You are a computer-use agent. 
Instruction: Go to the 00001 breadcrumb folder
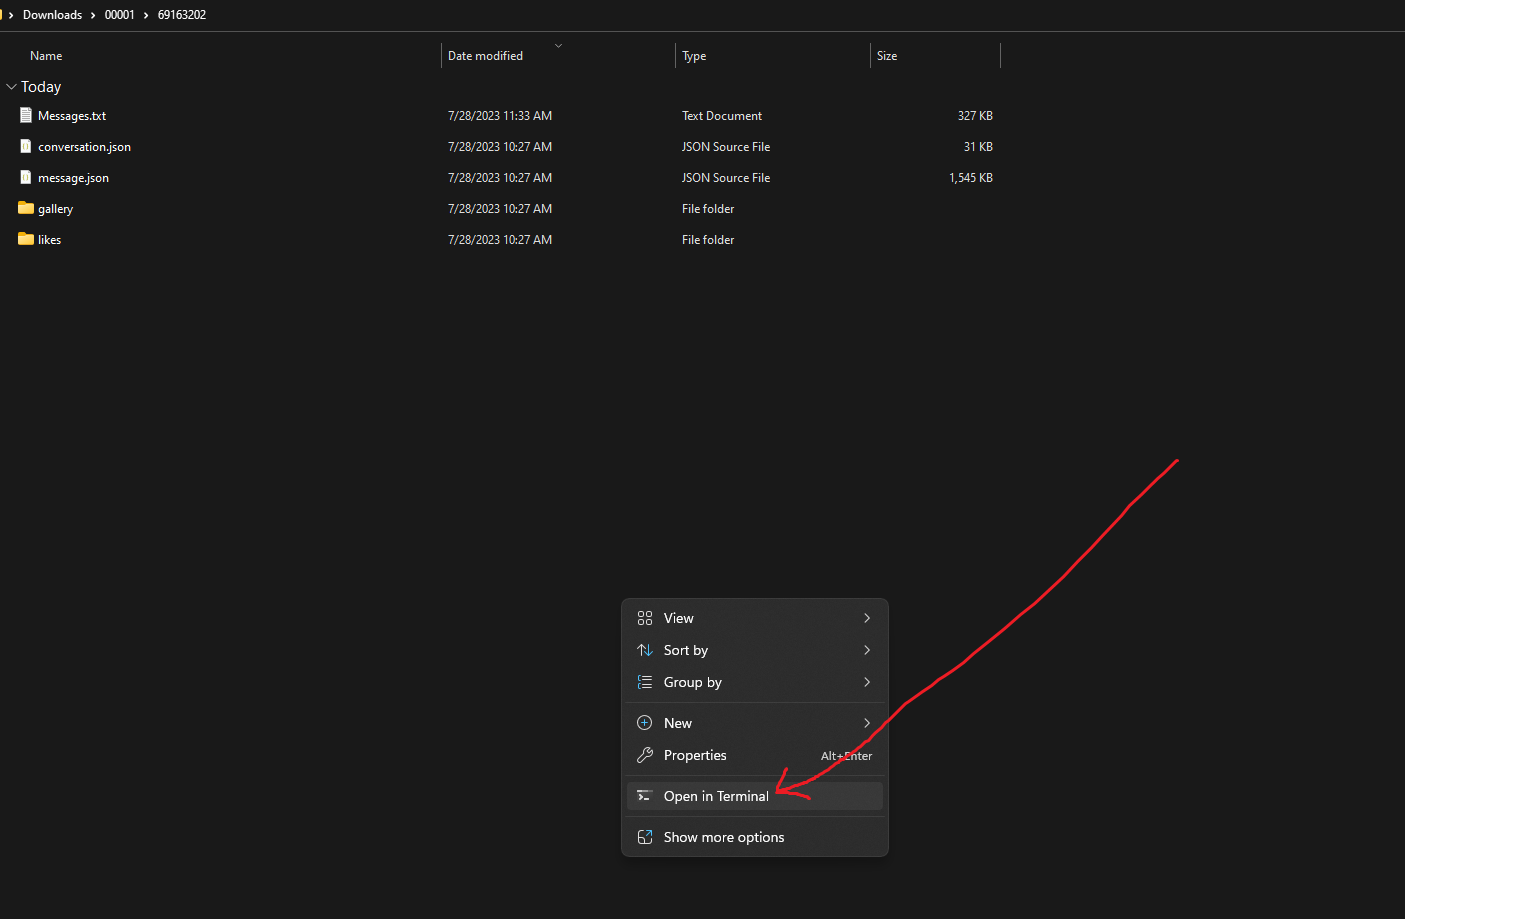coord(119,15)
